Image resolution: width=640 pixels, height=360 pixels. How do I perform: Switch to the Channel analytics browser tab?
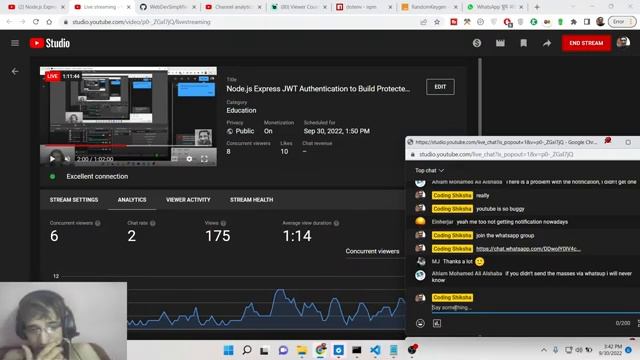click(233, 7)
